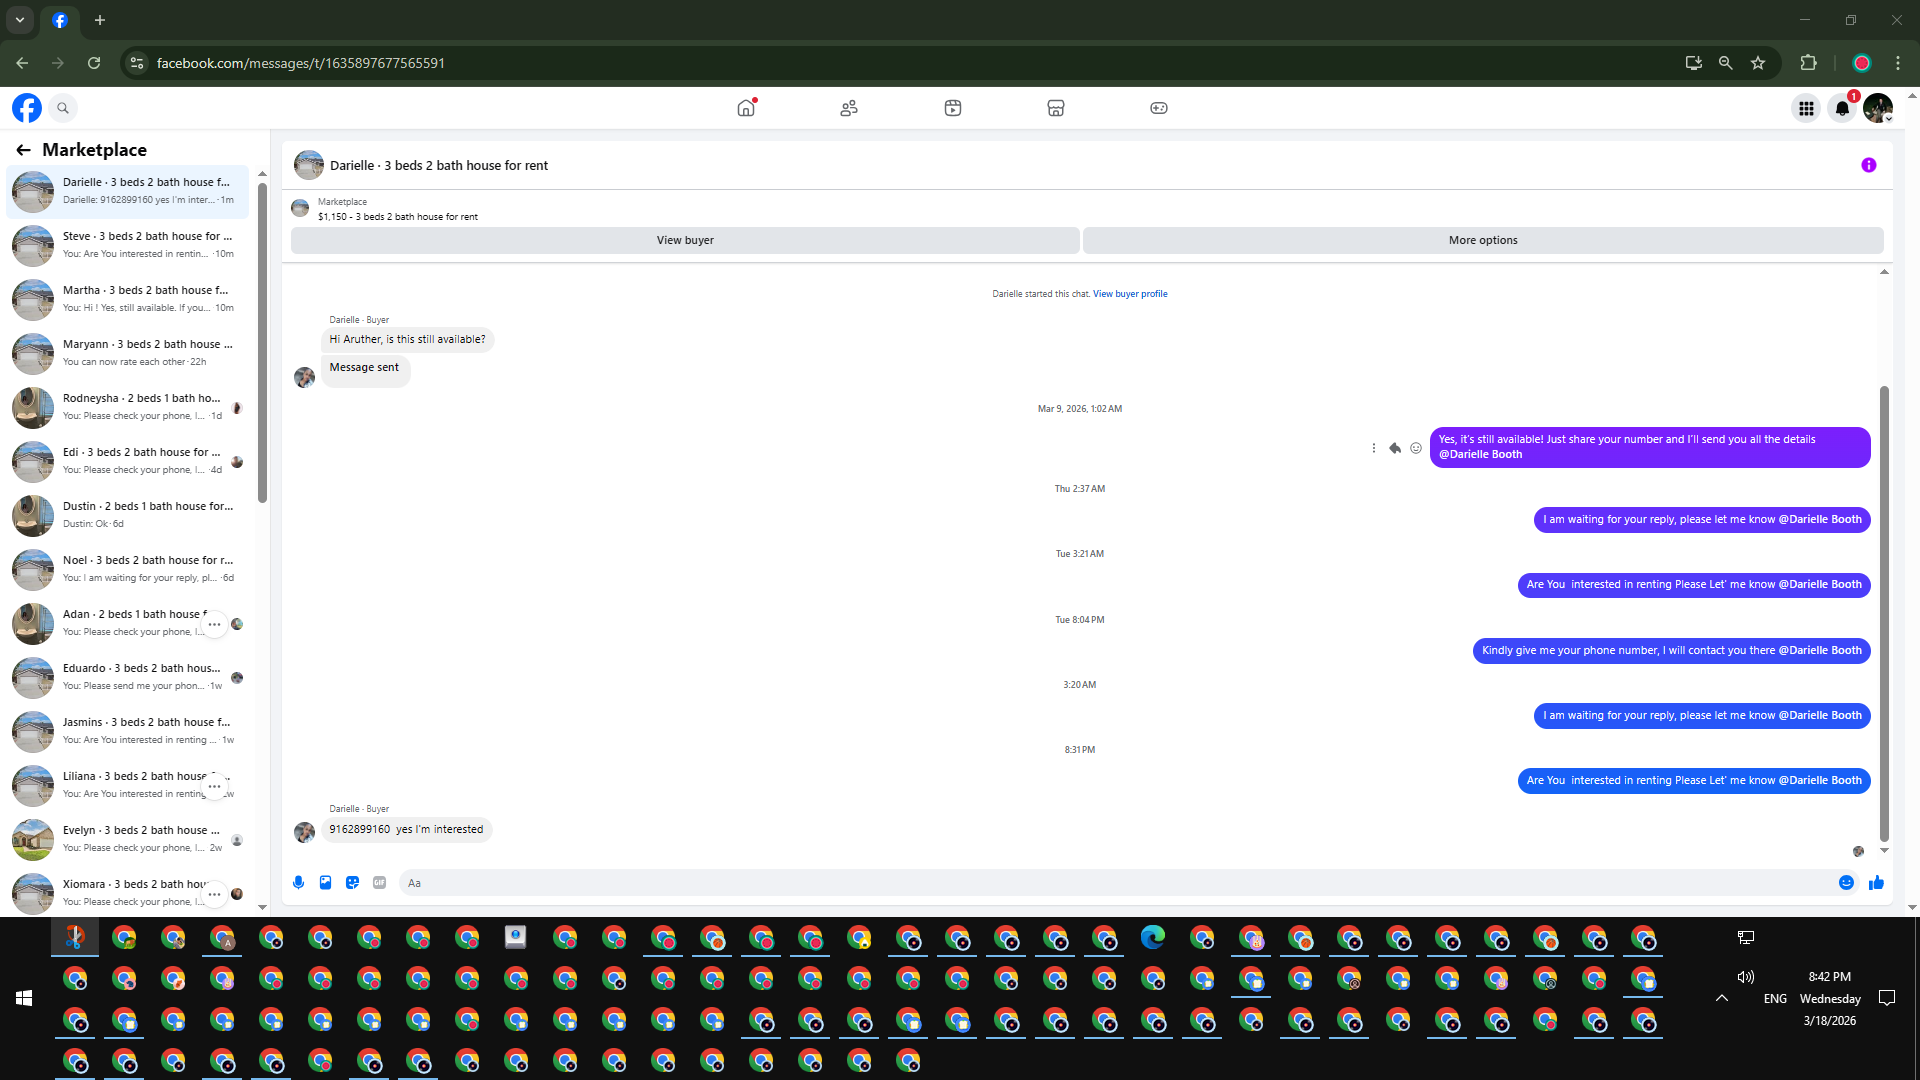Screen dimensions: 1920x1080
Task: Click the conversation list scrollbar
Action: pos(262,340)
